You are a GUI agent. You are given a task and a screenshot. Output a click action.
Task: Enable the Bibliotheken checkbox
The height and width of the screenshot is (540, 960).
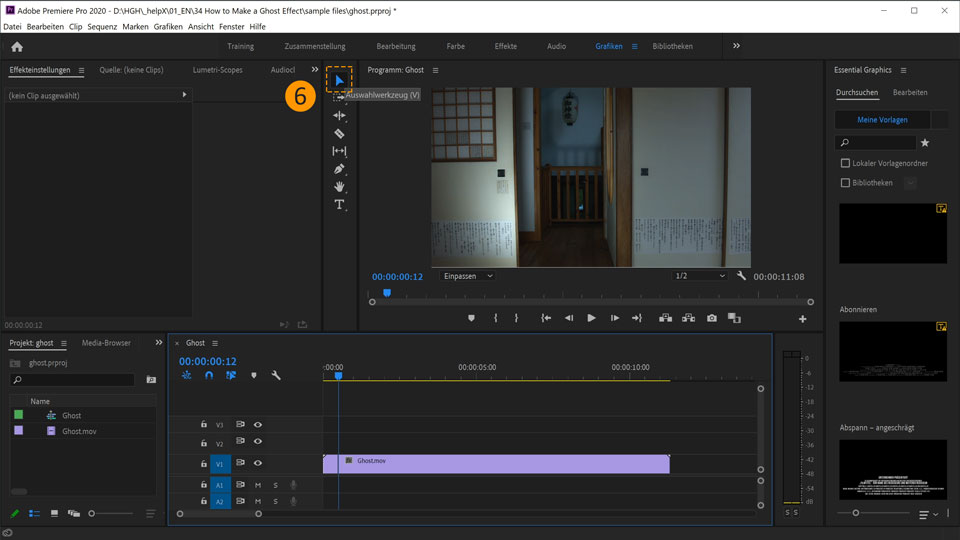(845, 183)
